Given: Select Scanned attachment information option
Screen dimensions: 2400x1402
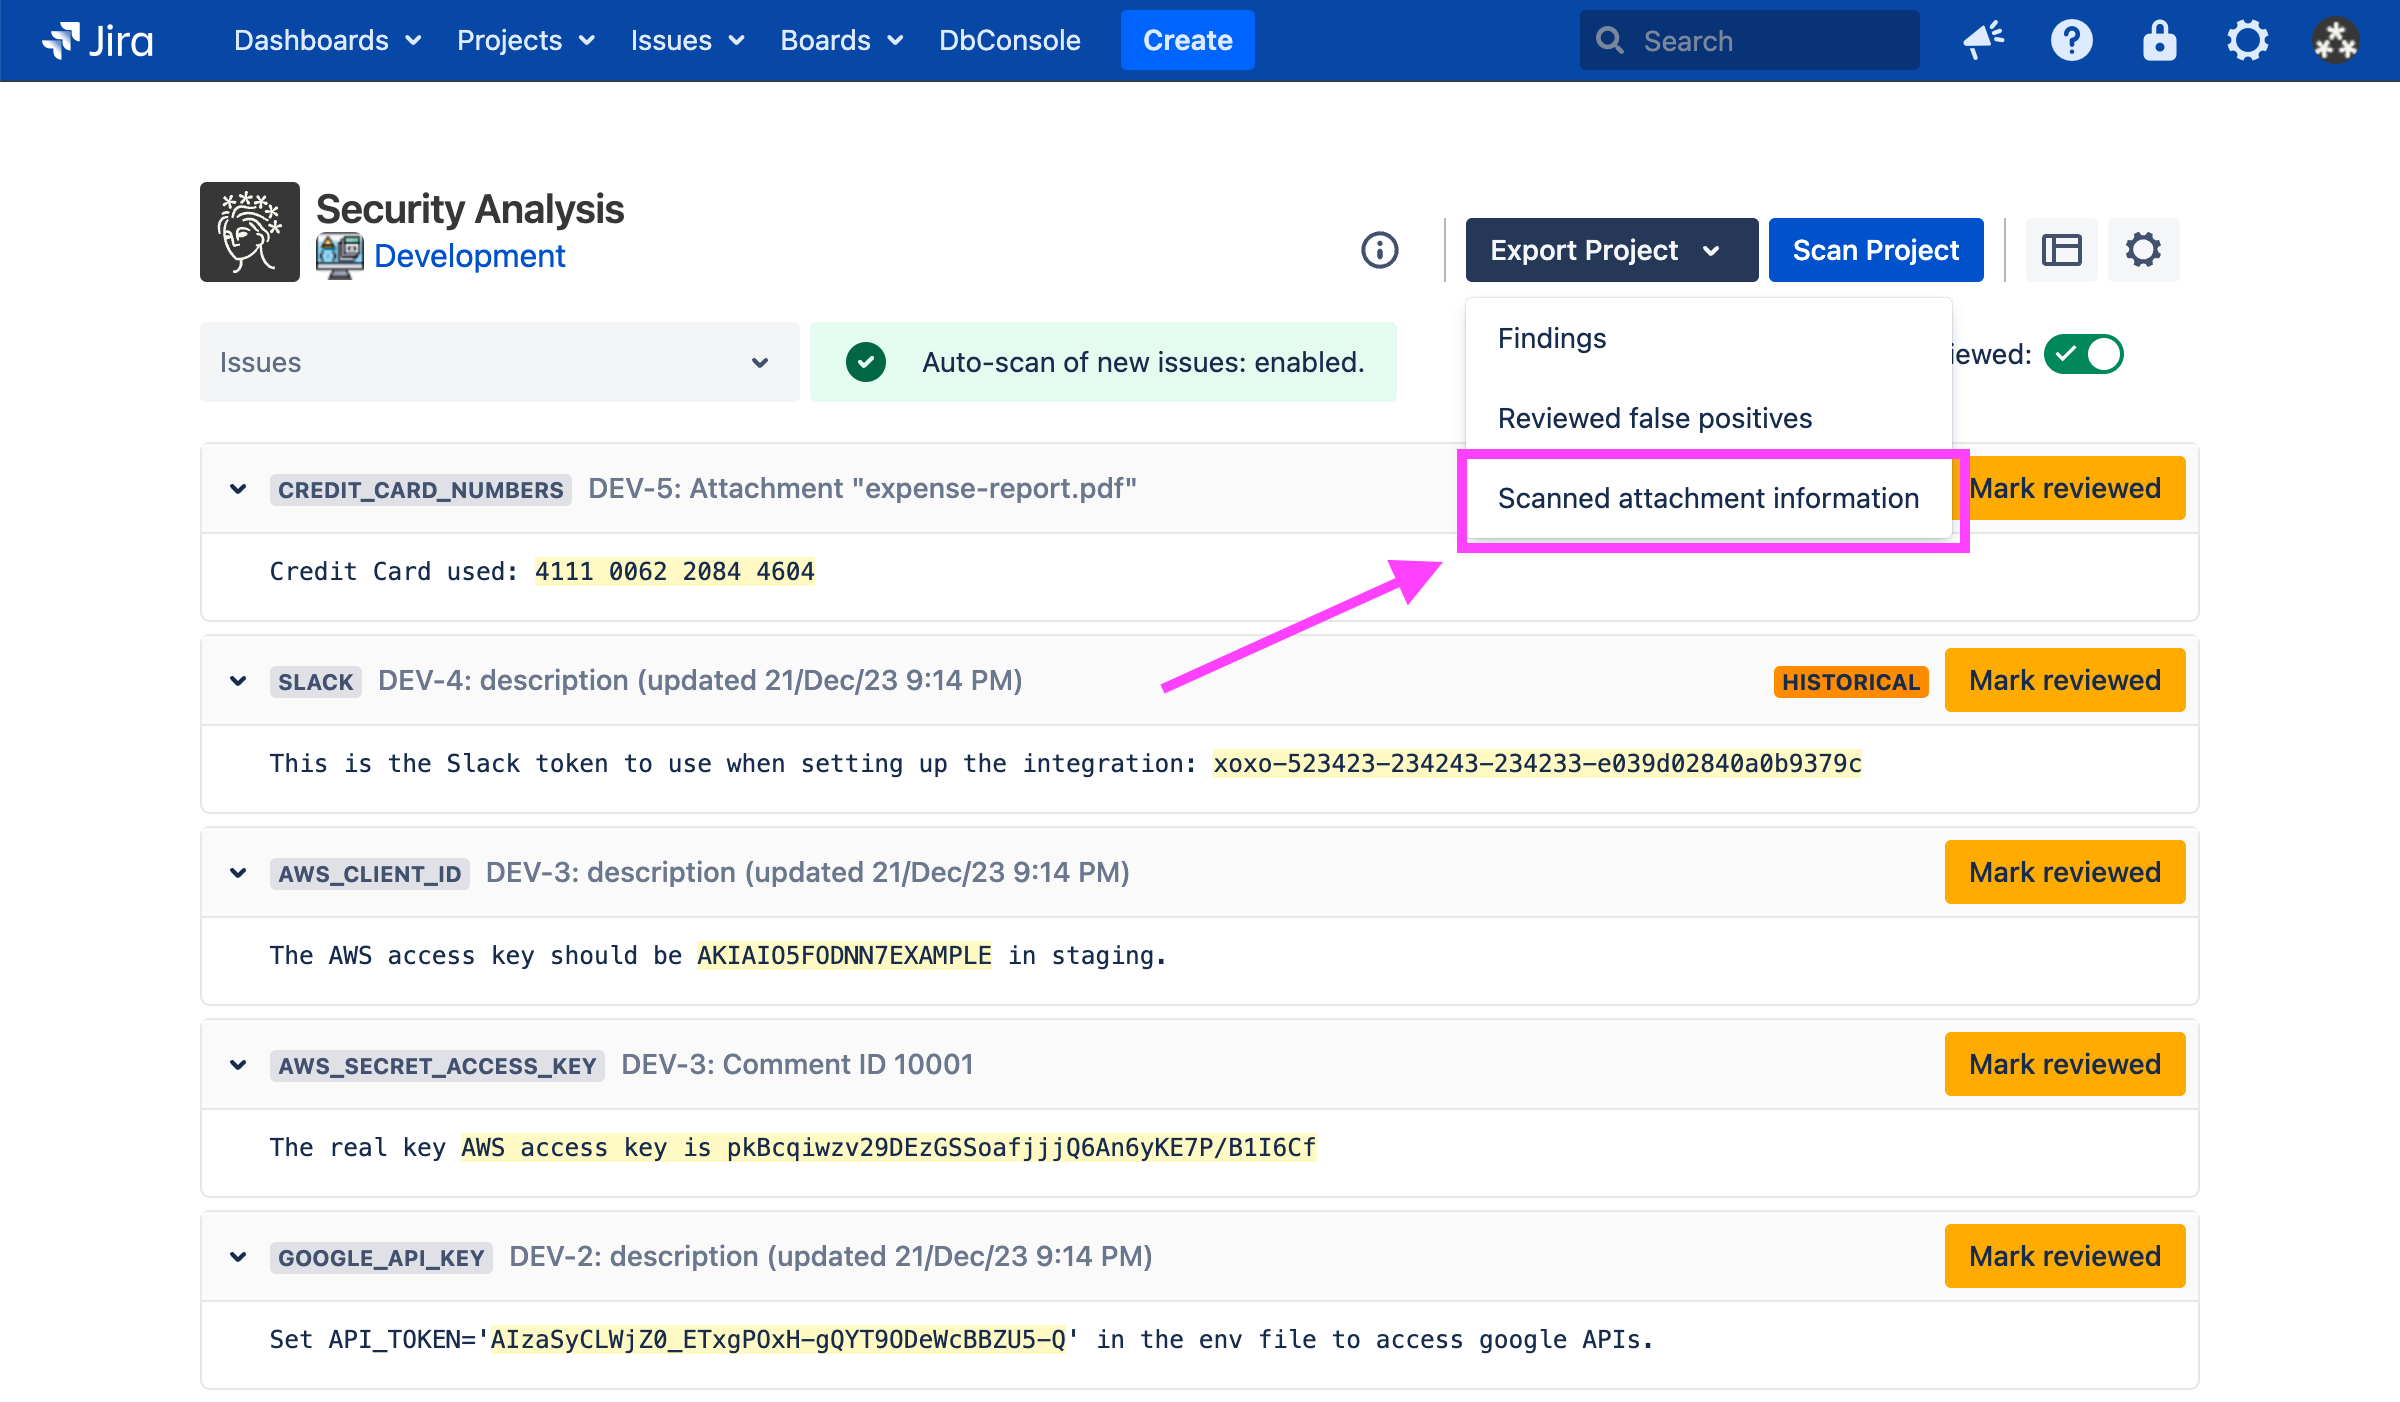Looking at the screenshot, I should click(1708, 498).
